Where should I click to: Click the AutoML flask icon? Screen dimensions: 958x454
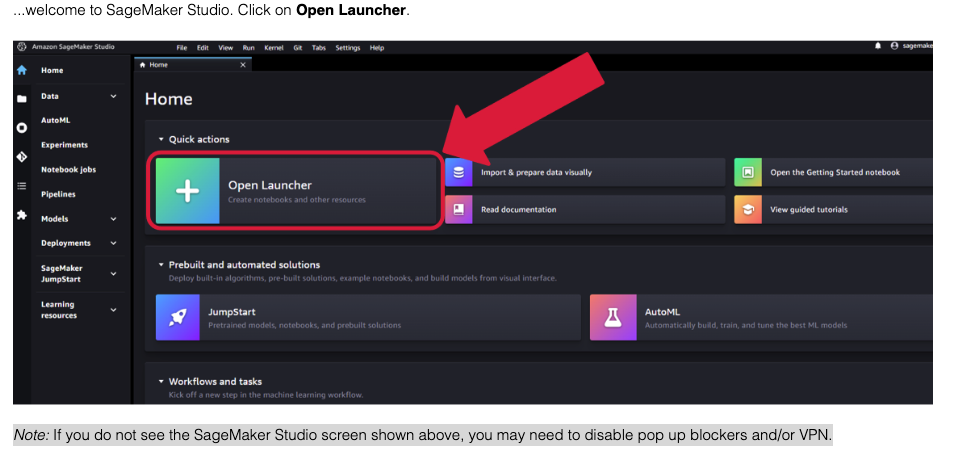point(613,317)
